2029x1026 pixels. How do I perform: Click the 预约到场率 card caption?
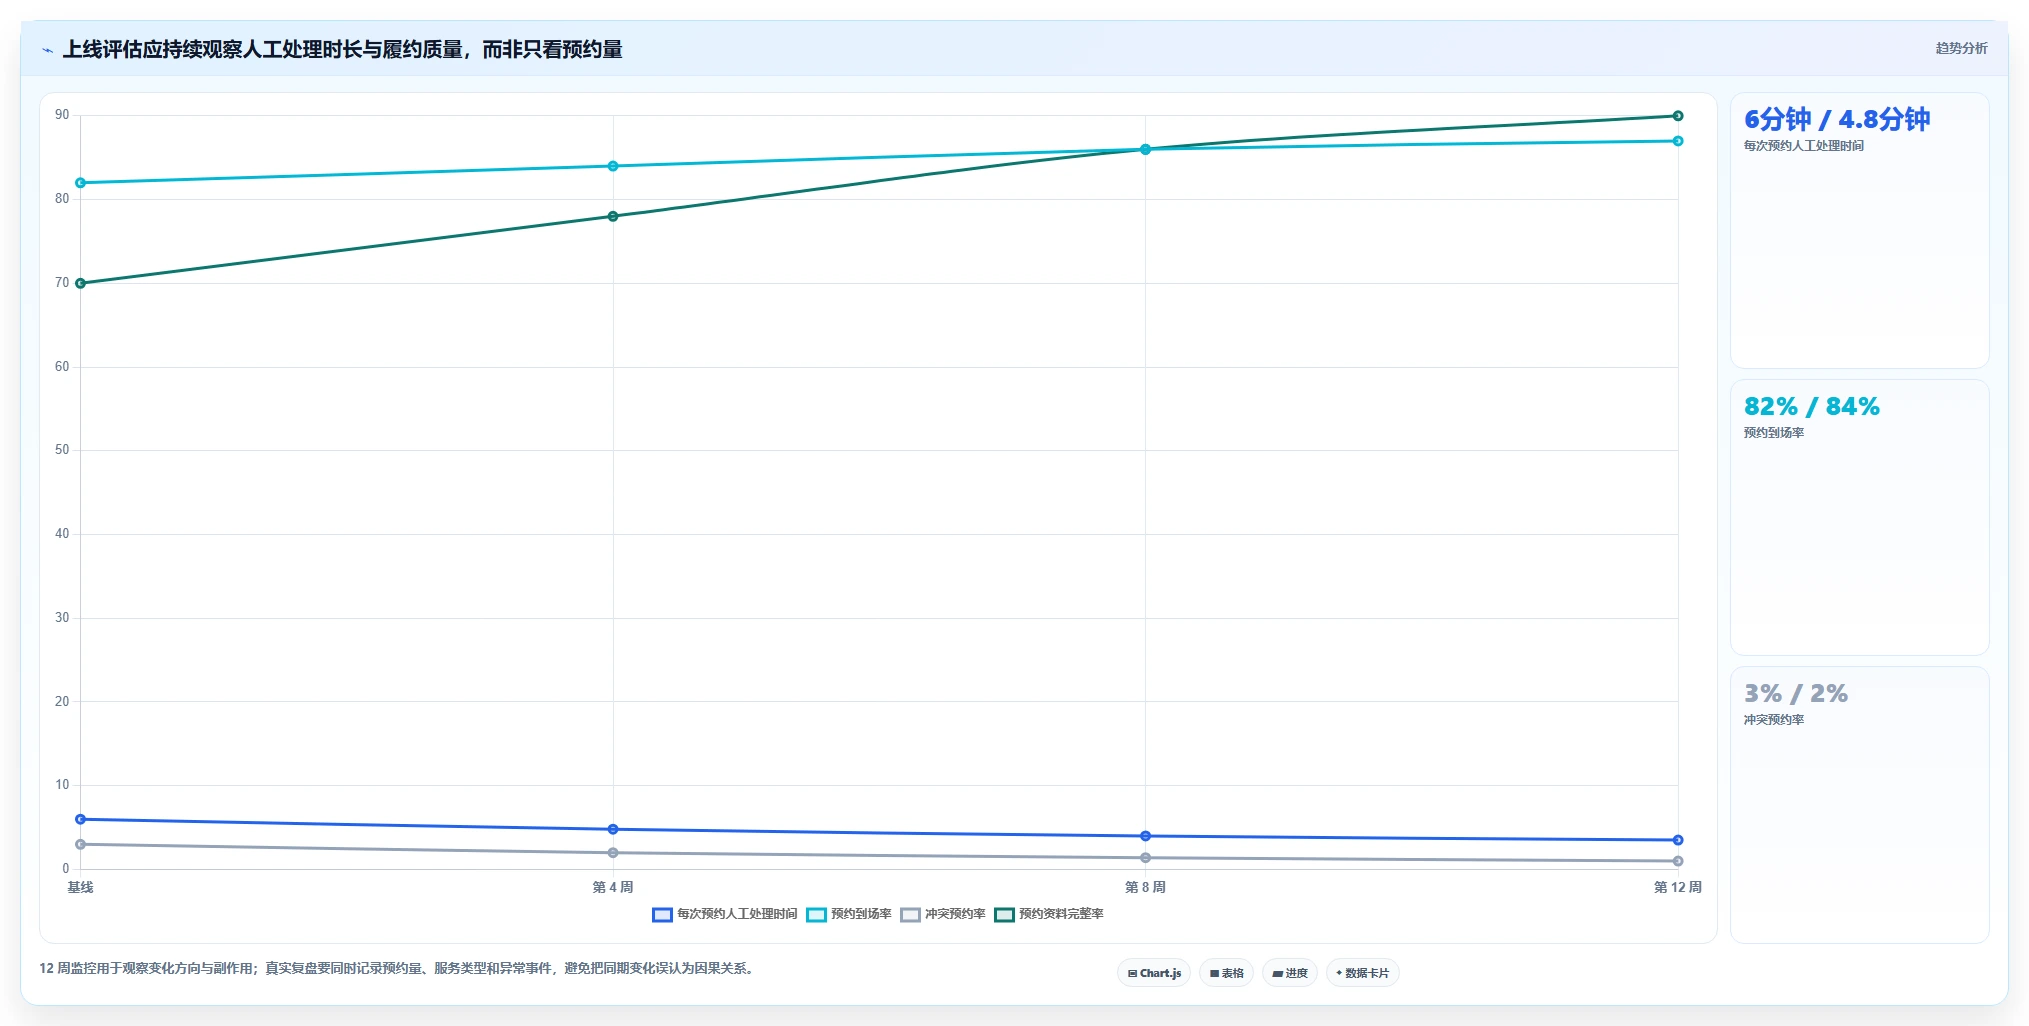tap(1774, 433)
